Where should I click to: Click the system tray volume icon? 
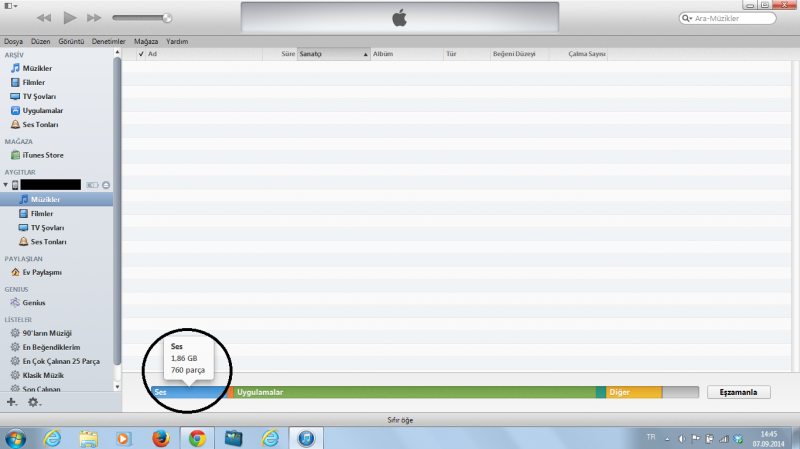(x=682, y=439)
